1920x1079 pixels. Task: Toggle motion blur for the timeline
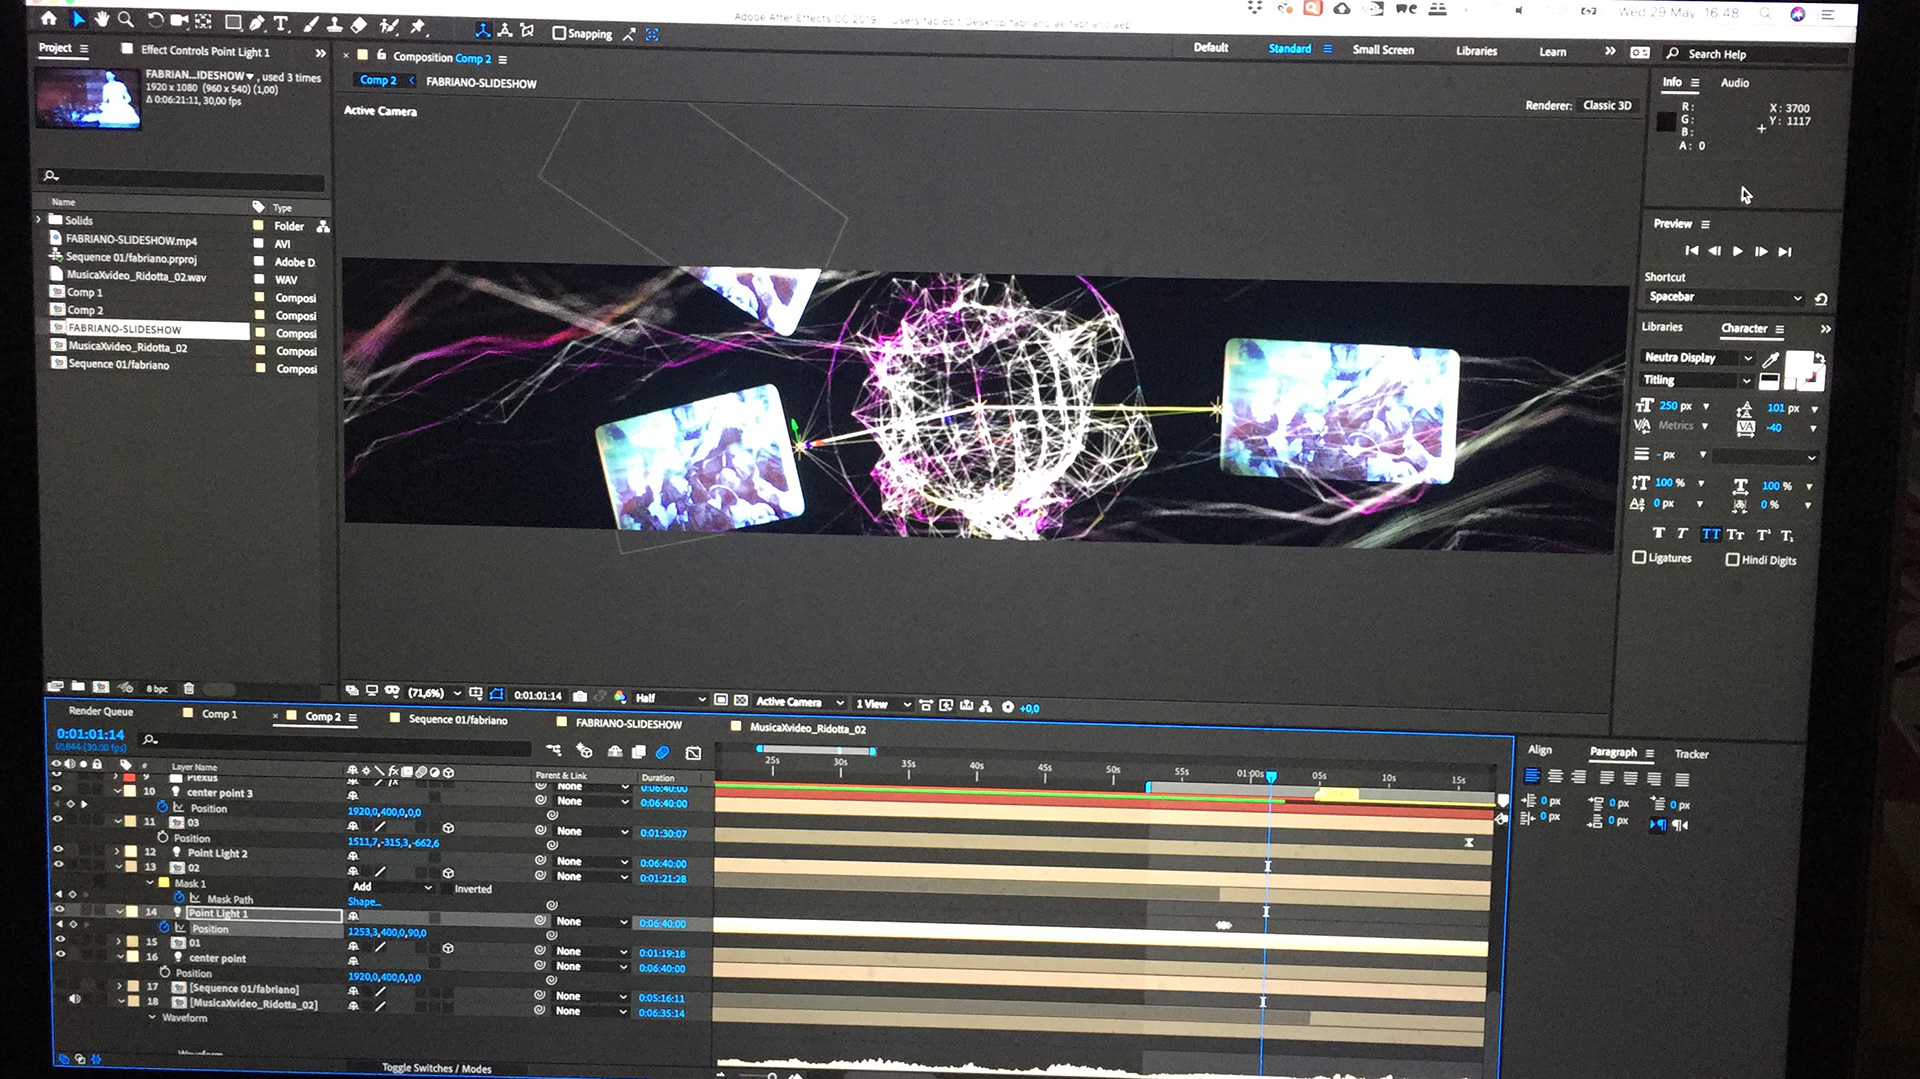[x=662, y=752]
